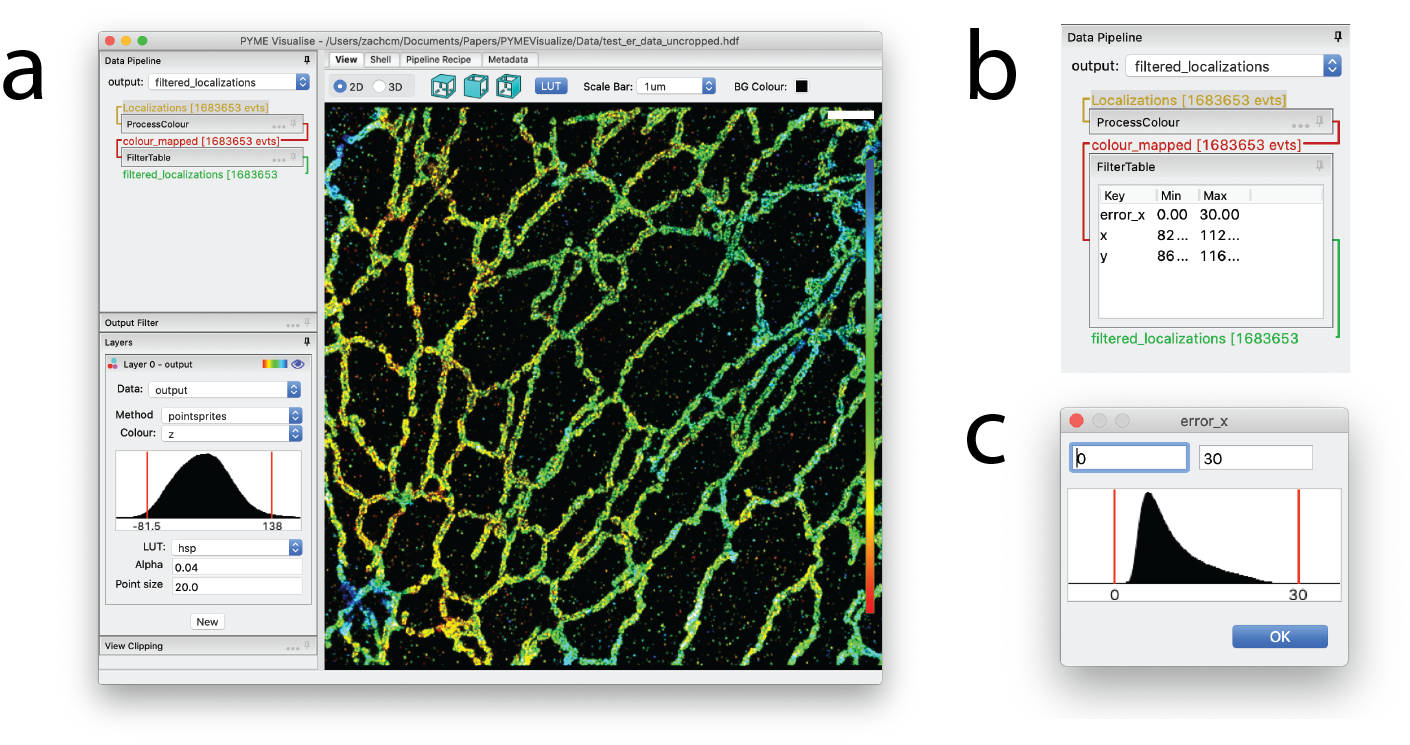1410x745 pixels.
Task: Select the 2D radio button
Action: (x=341, y=87)
